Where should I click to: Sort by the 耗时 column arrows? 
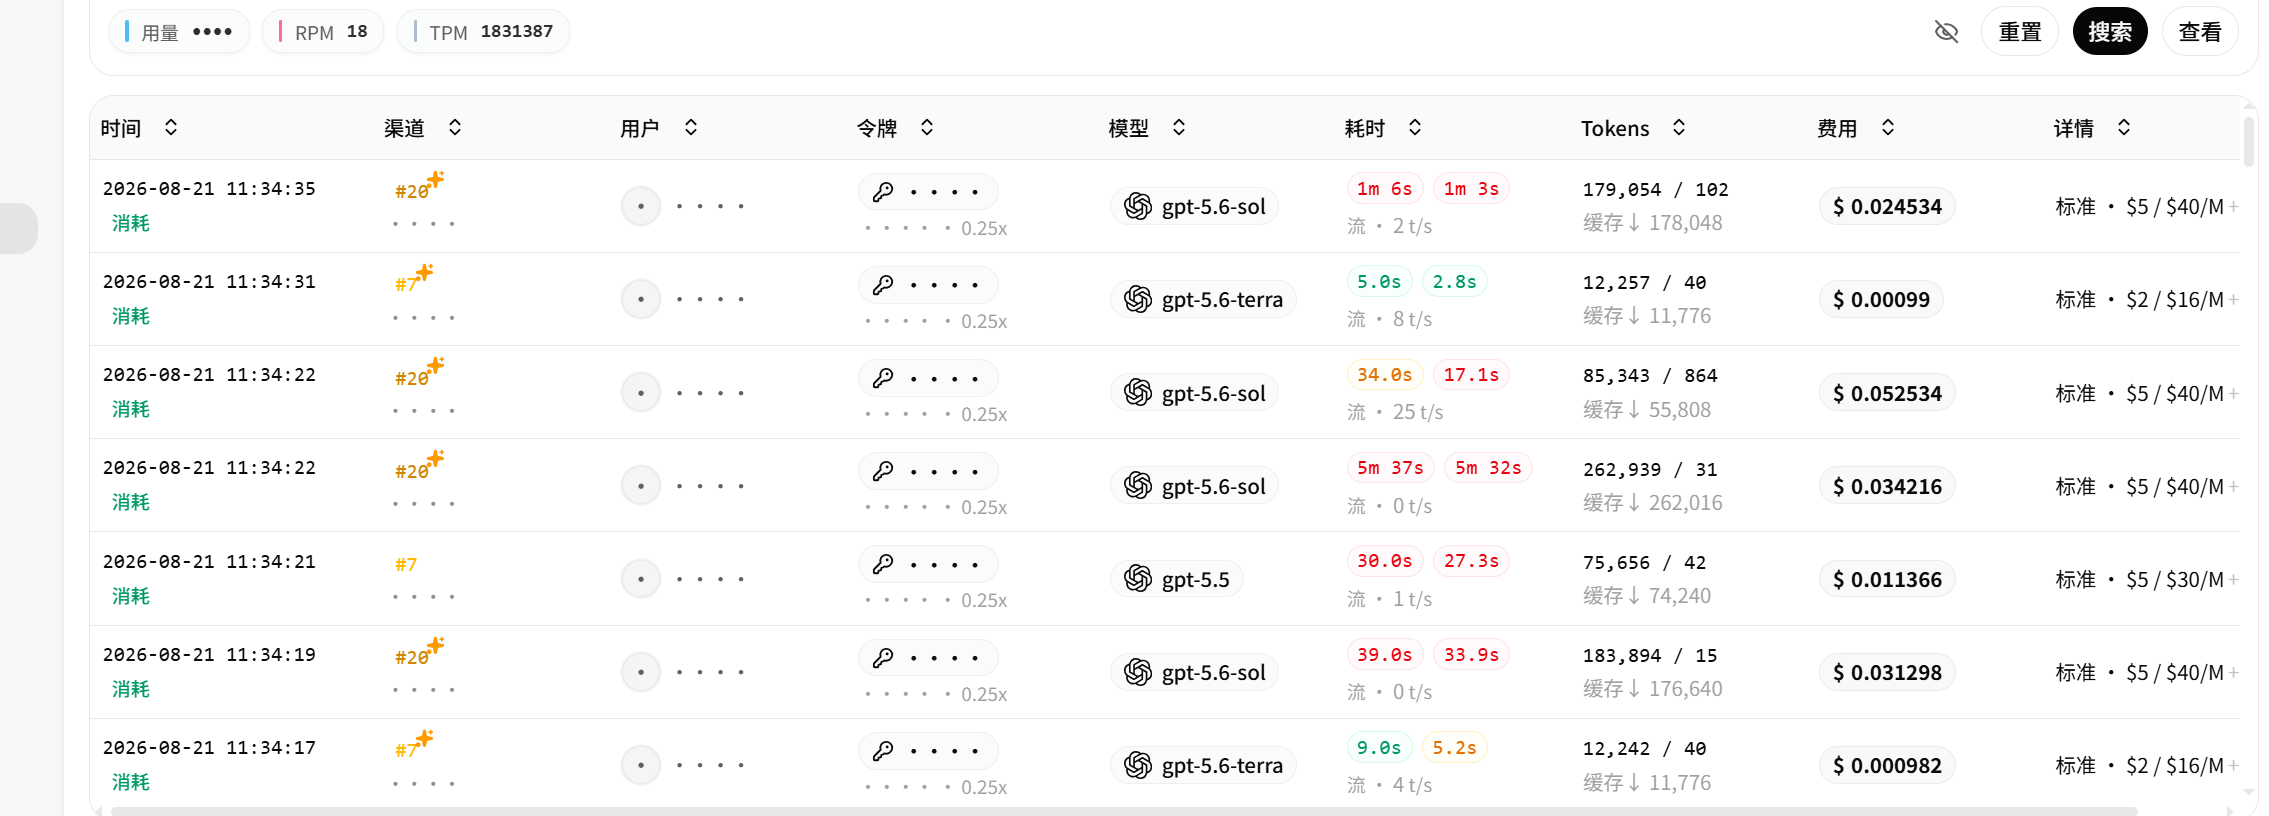tap(1415, 127)
